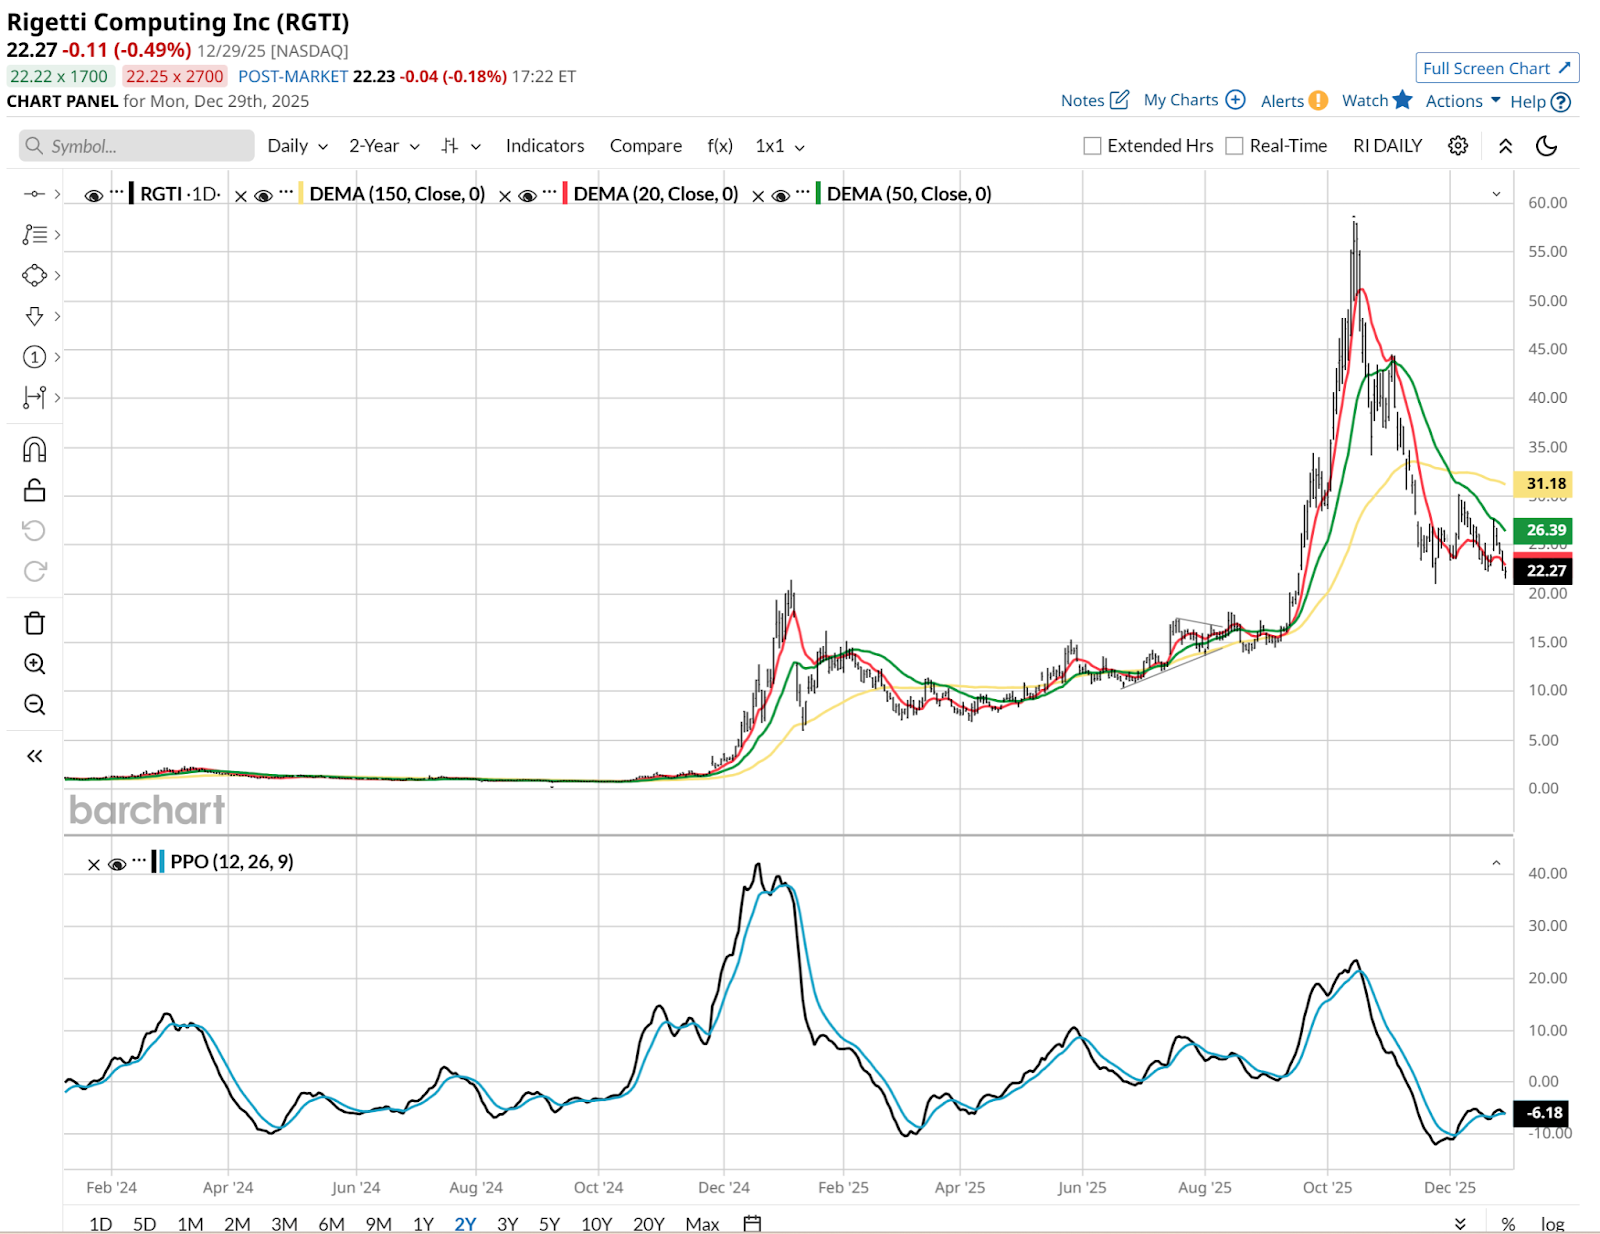Switch to dark mode with moon icon

1547,146
